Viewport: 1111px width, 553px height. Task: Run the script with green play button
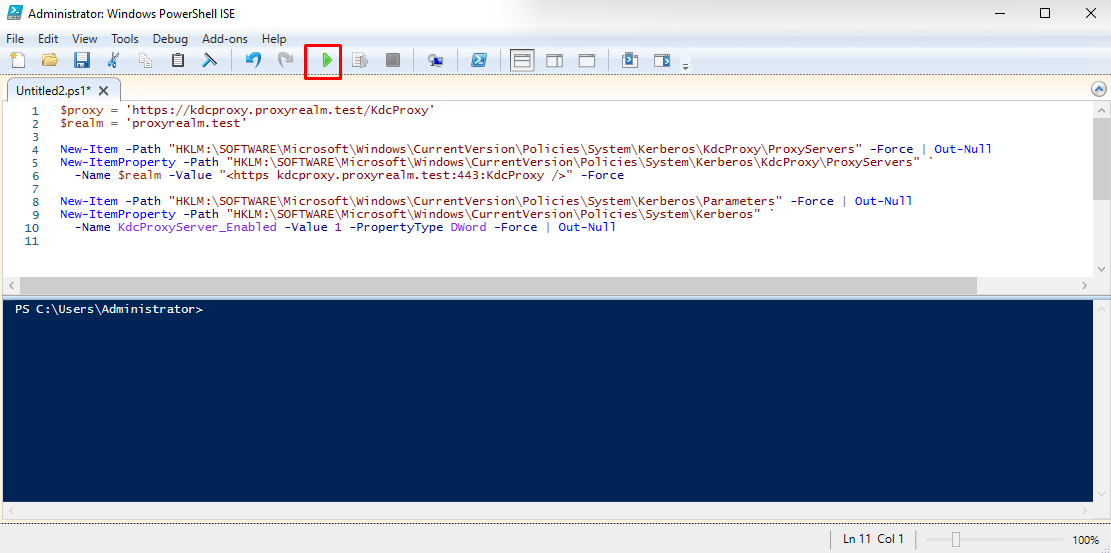click(x=327, y=61)
